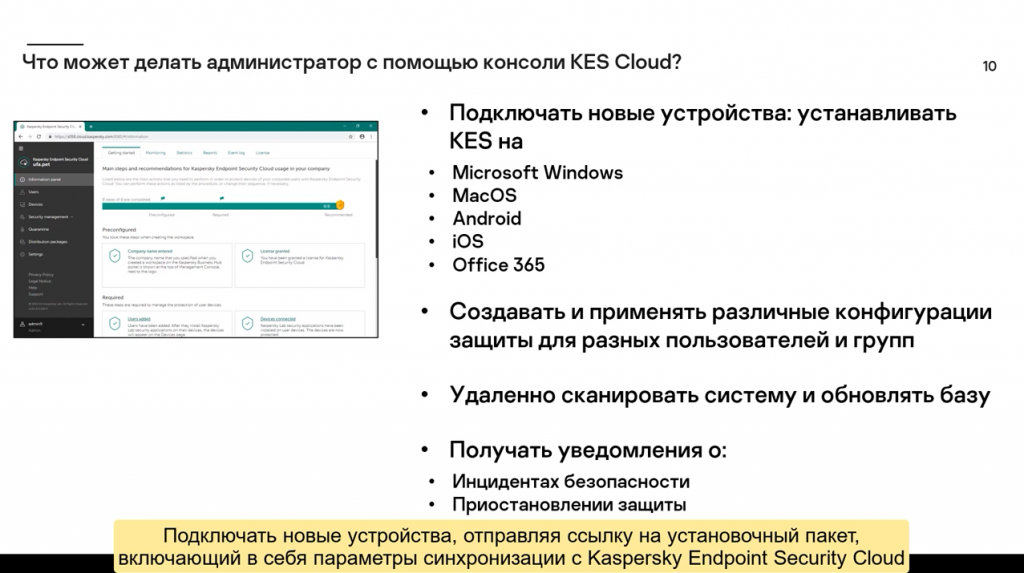Select Information panel in the sidebar
Viewport: 1024px width, 573px height.
[x=44, y=180]
